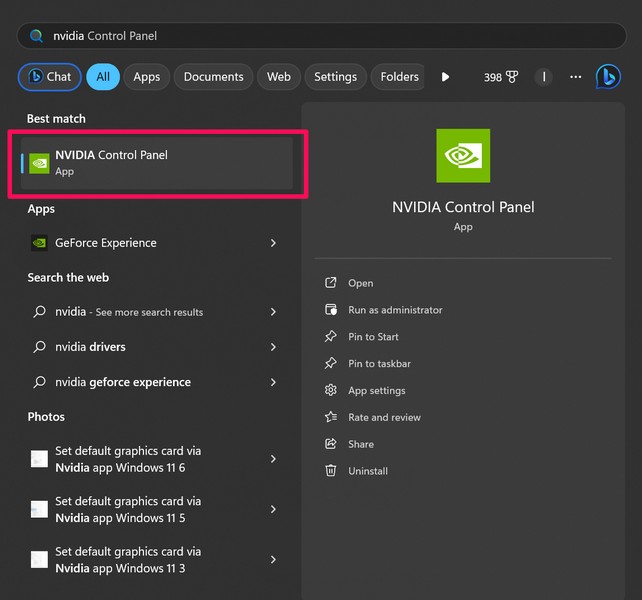Viewport: 642px width, 600px height.
Task: Choose Pin to taskbar
Action: [379, 364]
